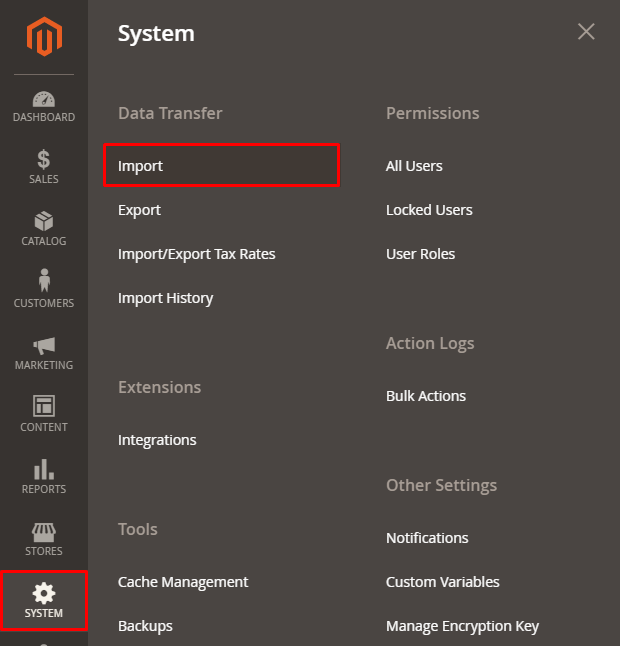Open the Reports bar chart icon
The image size is (620, 646).
(43, 469)
